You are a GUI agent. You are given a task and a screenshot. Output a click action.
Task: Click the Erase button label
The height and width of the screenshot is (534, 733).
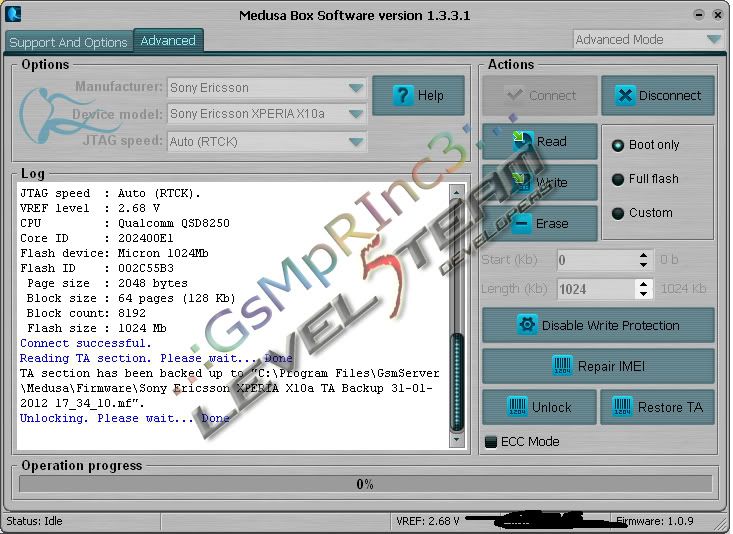(x=552, y=224)
